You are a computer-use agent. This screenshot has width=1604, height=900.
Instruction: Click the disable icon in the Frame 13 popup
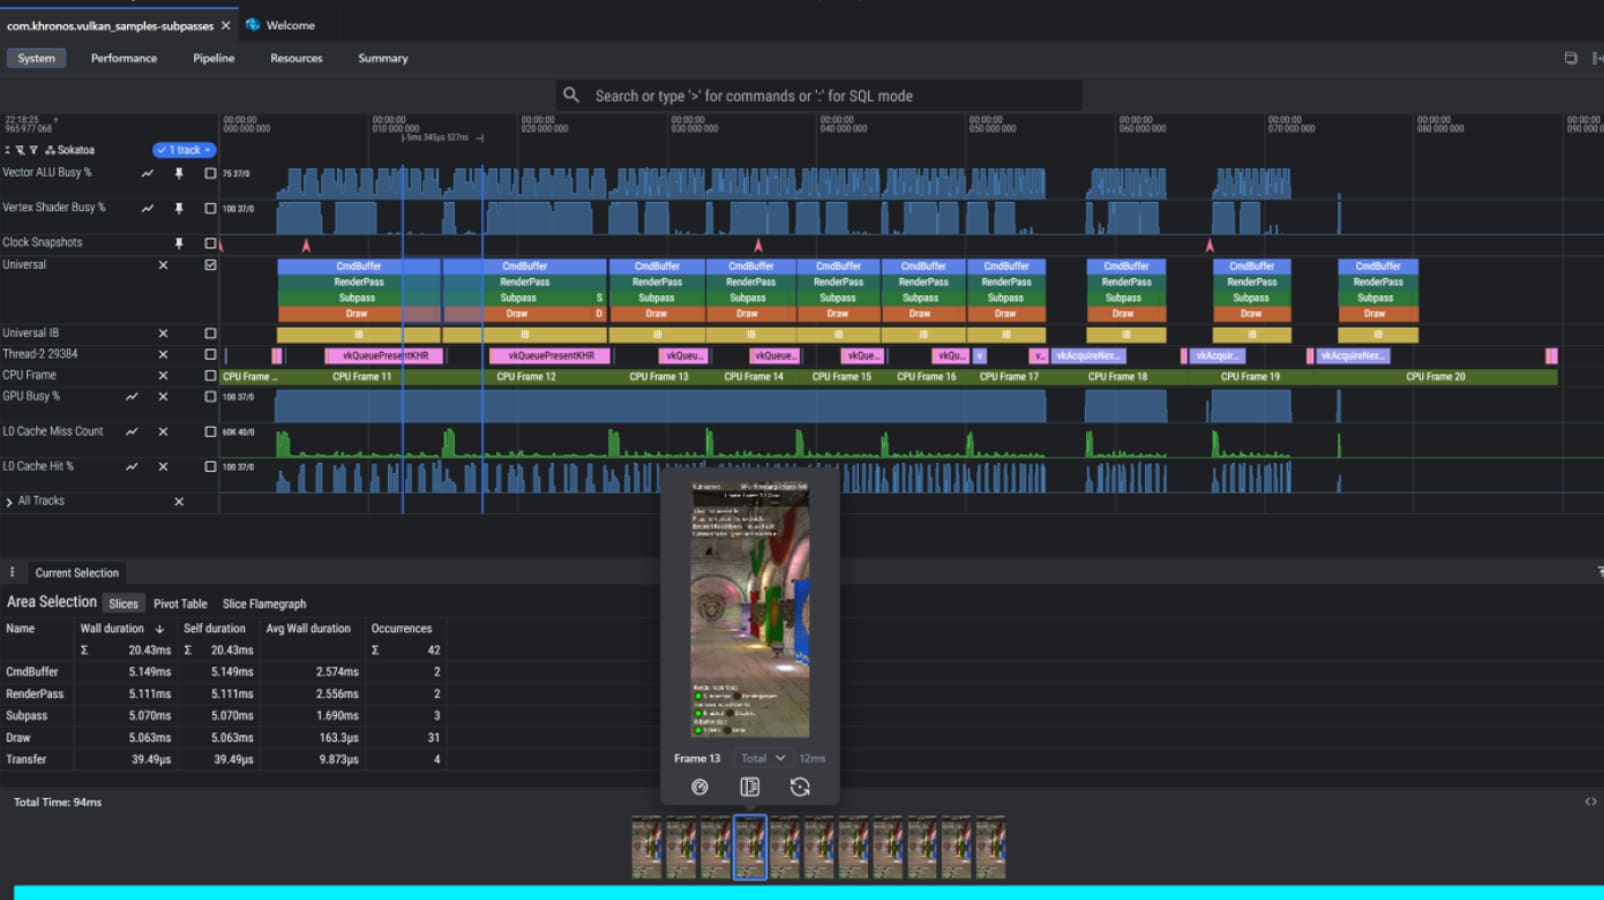tap(699, 787)
